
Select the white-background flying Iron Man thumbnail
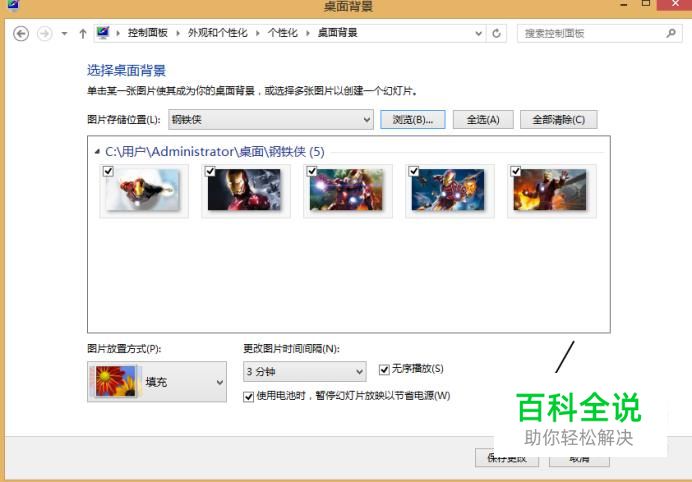pyautogui.click(x=144, y=190)
